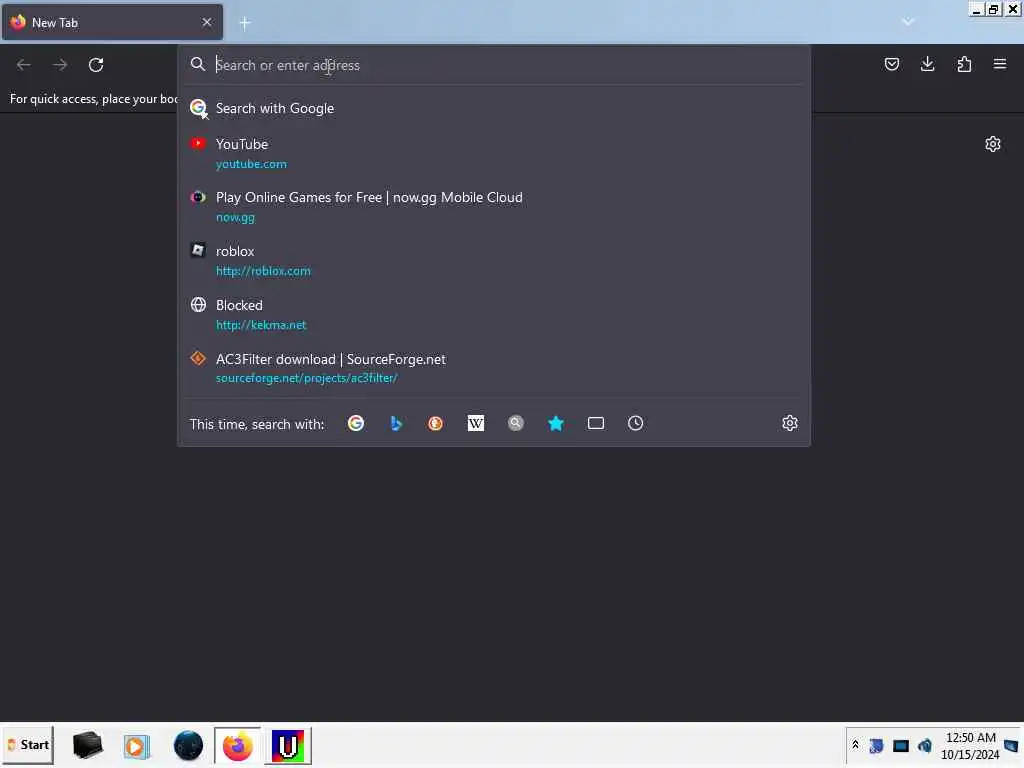Screen dimensions: 1024x768
Task: Open black box app in taskbar
Action: point(88,745)
